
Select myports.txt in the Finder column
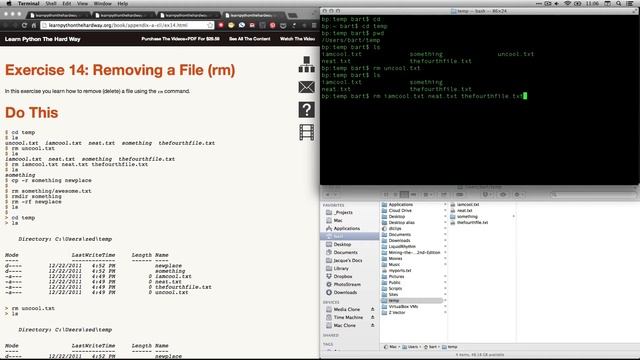click(x=400, y=270)
